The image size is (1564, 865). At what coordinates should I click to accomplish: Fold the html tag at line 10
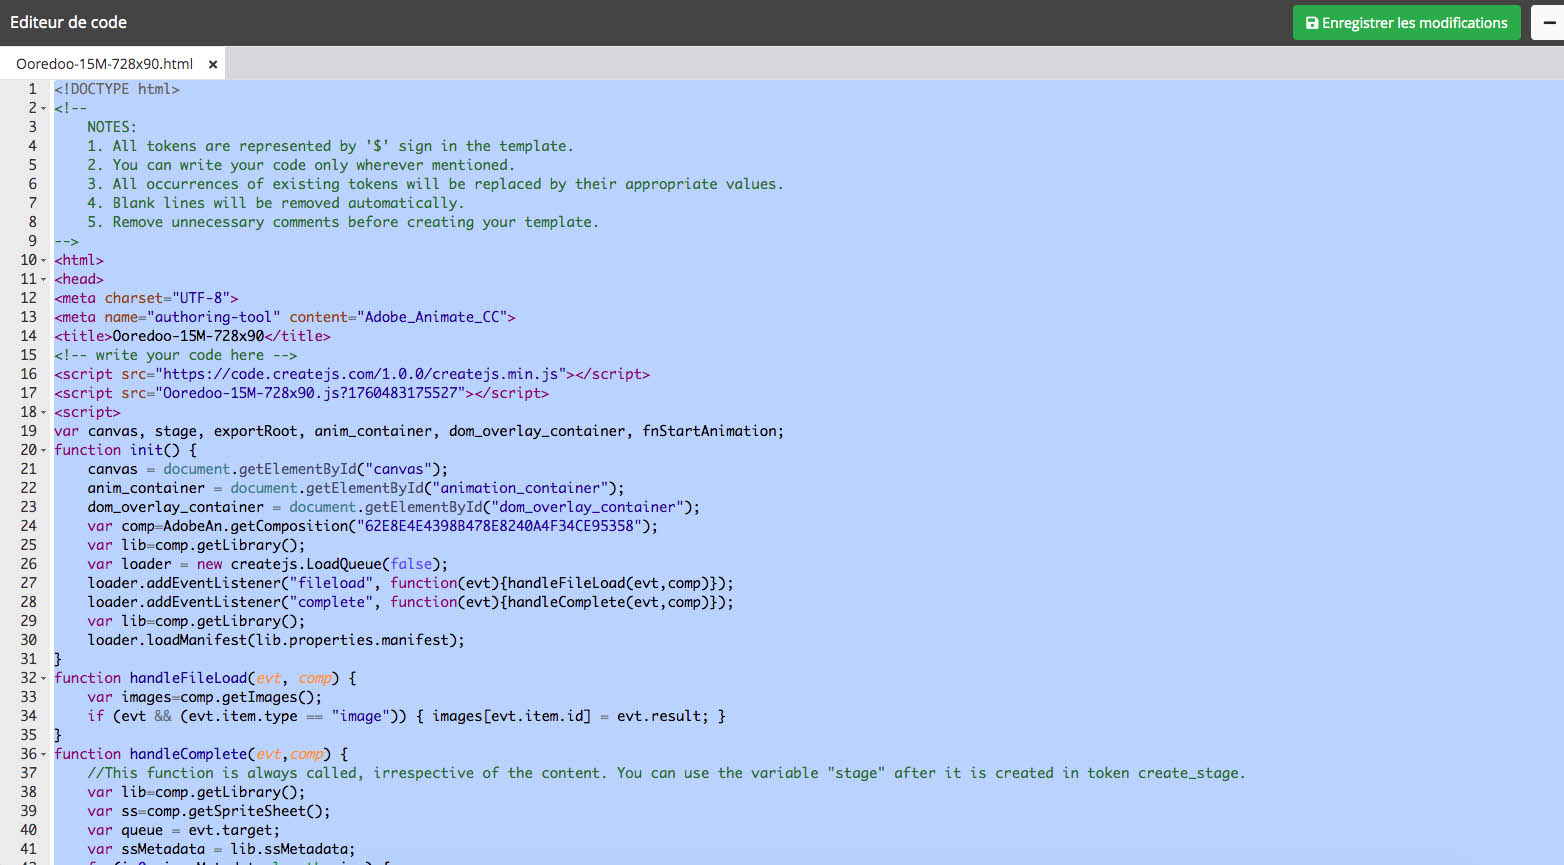[x=44, y=260]
